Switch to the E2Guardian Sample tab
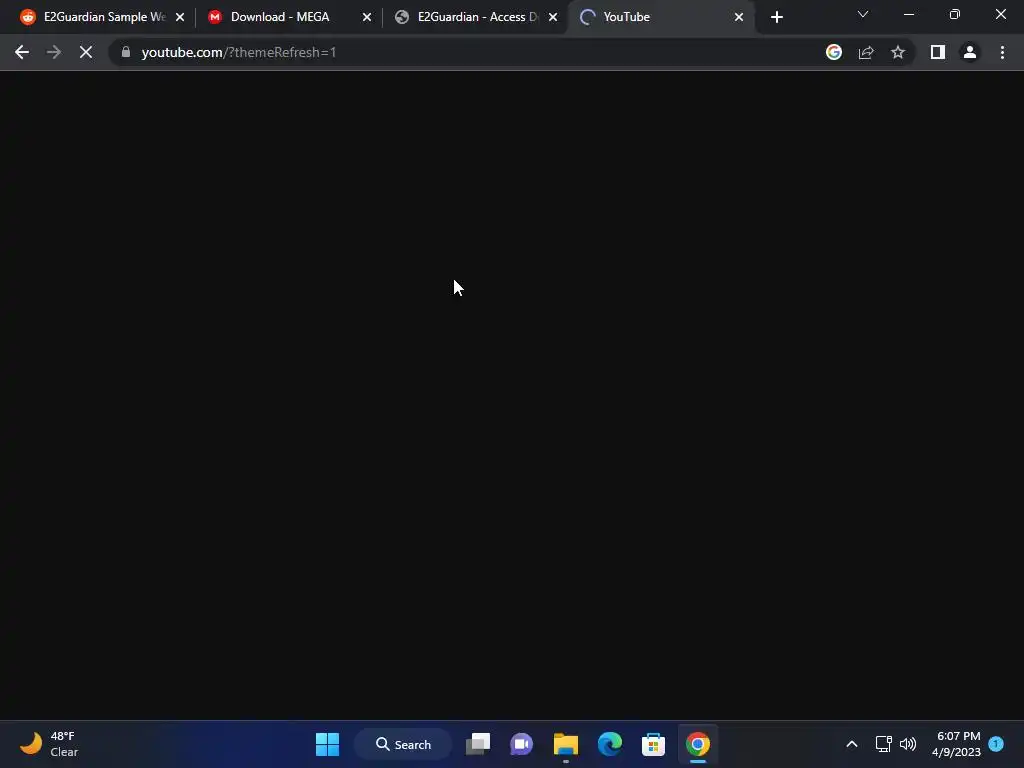The image size is (1024, 768). pos(93,17)
